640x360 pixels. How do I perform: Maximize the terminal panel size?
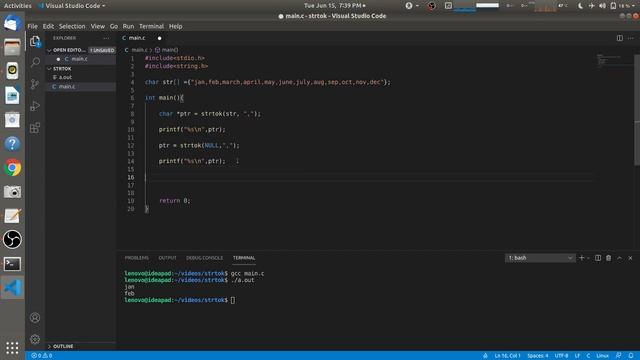(x=620, y=258)
